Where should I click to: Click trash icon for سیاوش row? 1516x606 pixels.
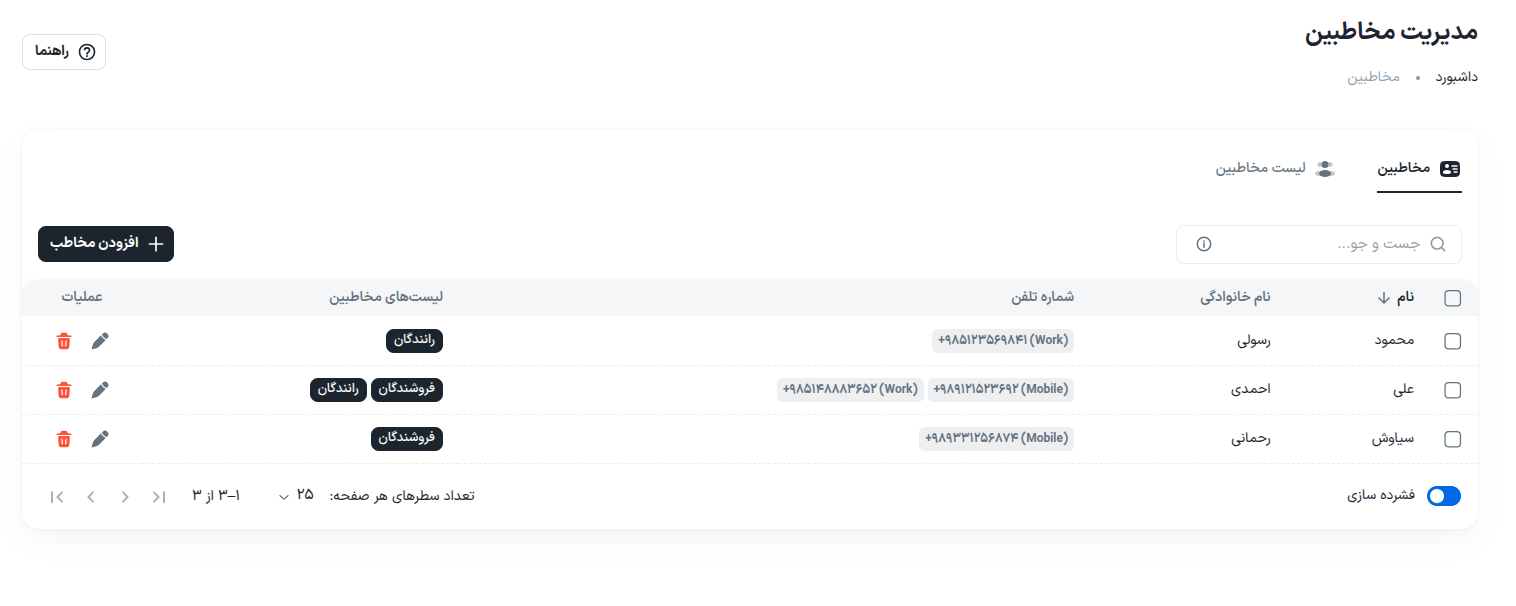(64, 439)
